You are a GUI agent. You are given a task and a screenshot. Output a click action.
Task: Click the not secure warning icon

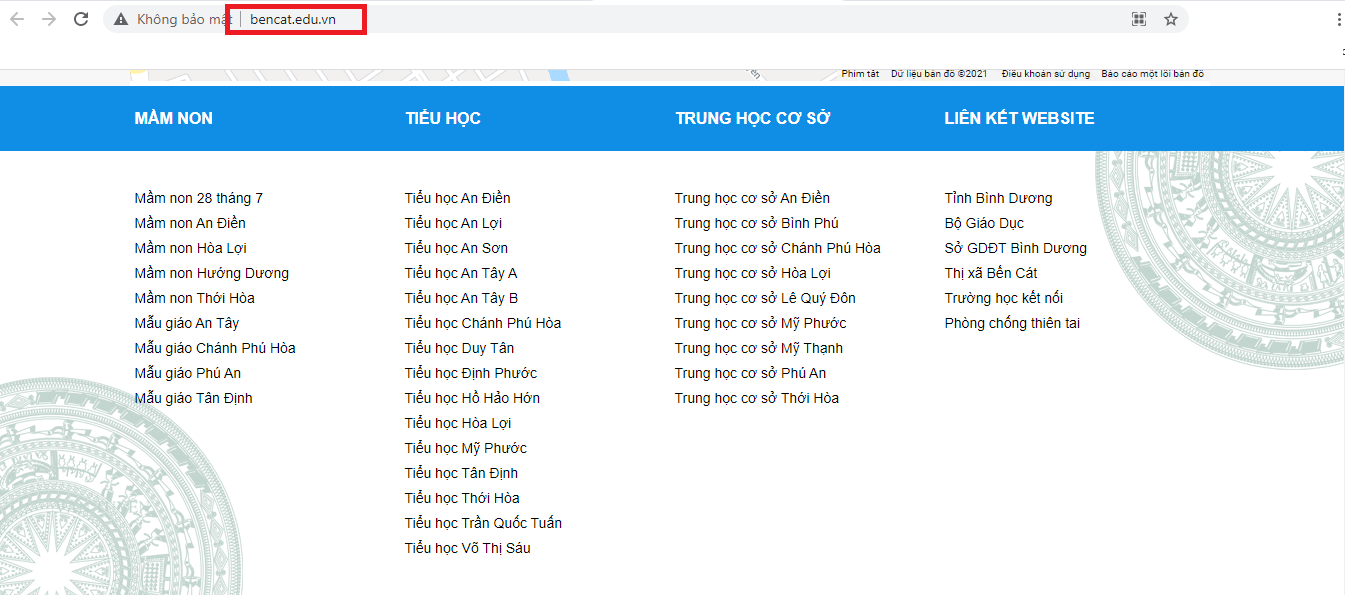(122, 19)
